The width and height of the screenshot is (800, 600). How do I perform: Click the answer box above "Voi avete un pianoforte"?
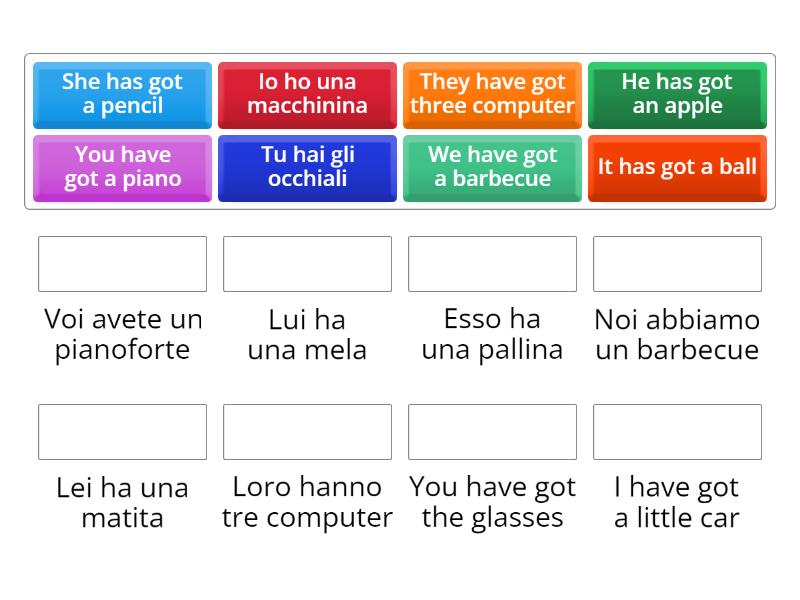(x=122, y=264)
